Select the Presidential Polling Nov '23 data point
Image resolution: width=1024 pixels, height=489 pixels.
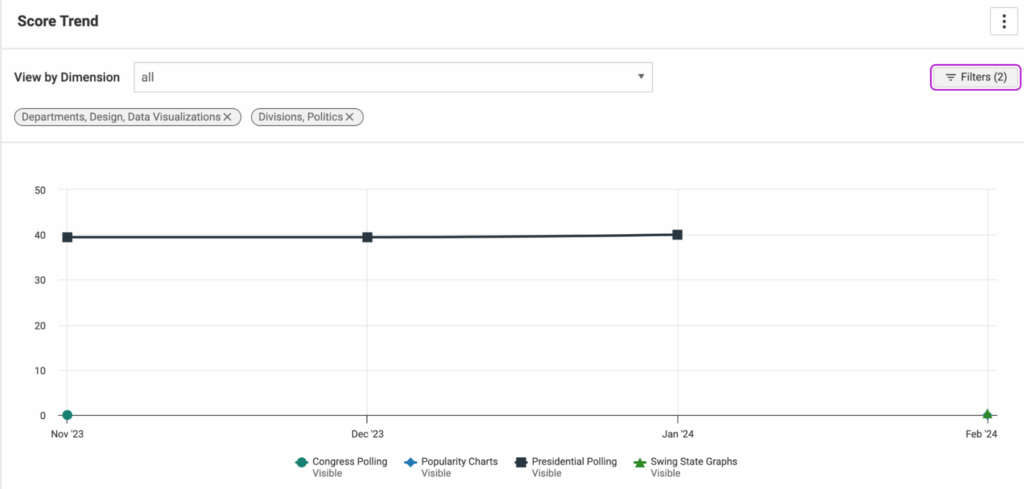(x=67, y=237)
